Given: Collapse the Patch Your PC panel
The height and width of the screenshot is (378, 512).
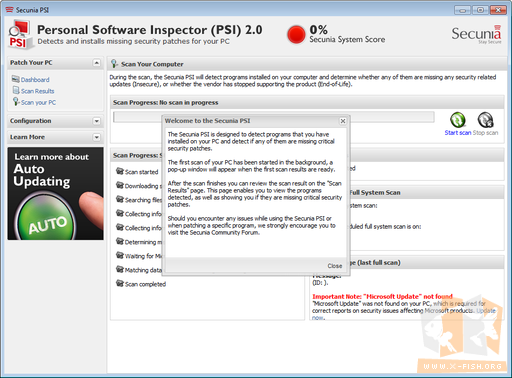Looking at the screenshot, I should tap(96, 63).
